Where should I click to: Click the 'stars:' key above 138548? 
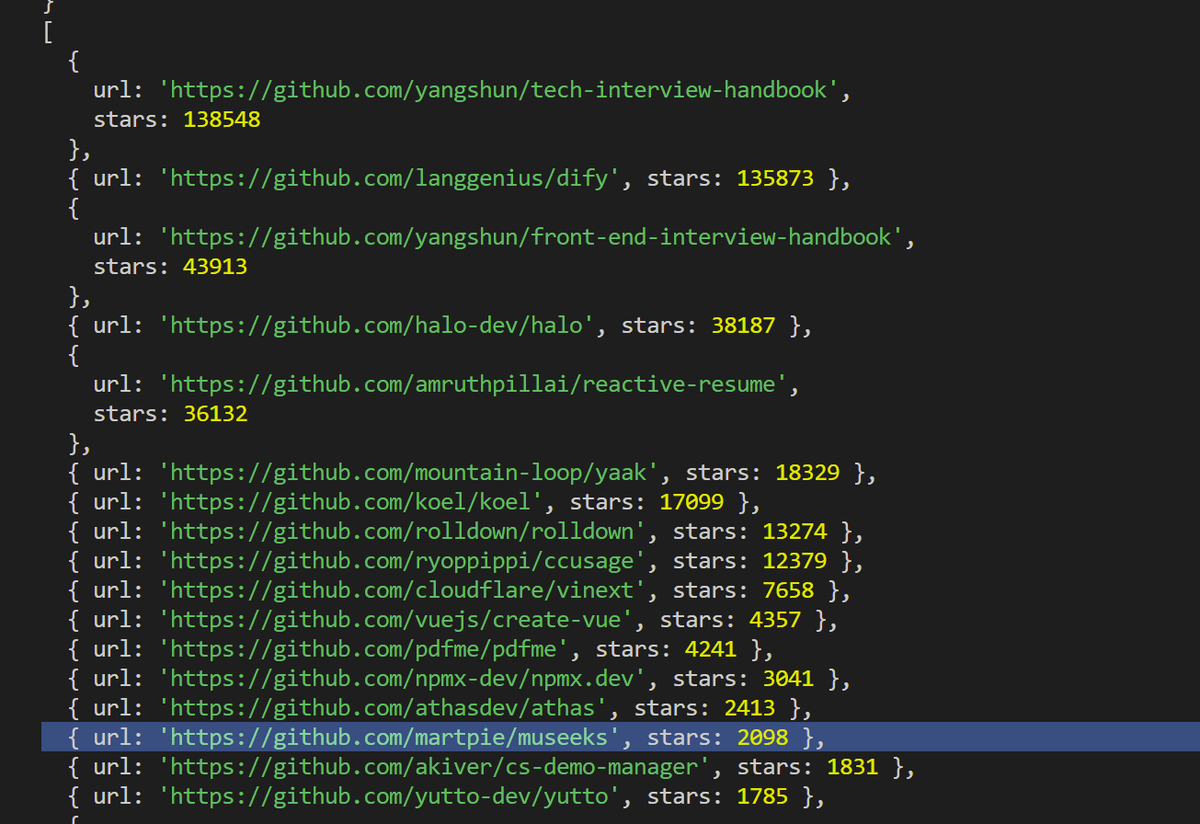pyautogui.click(x=133, y=120)
